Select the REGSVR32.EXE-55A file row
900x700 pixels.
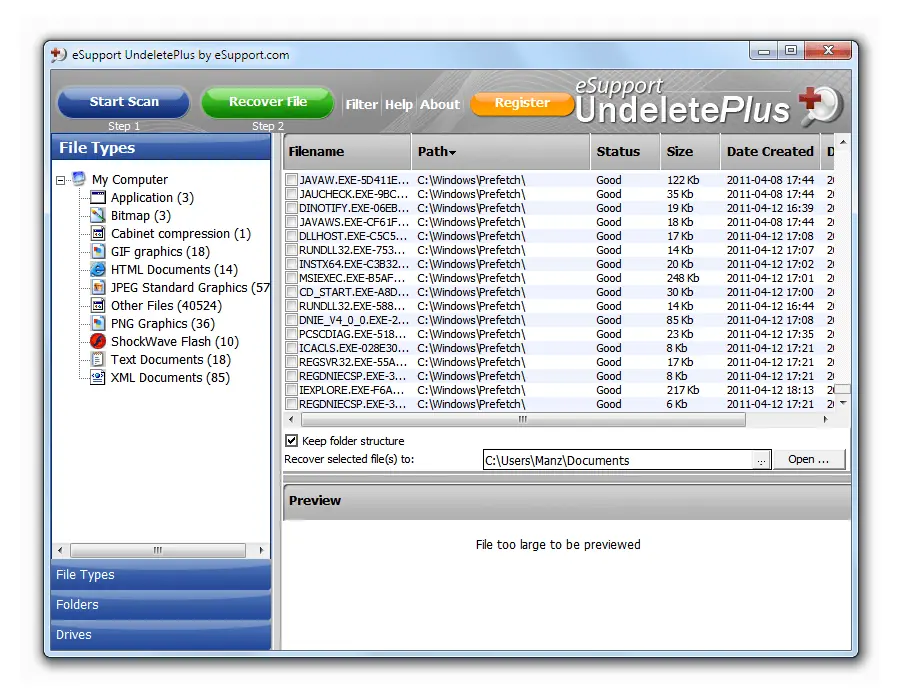[x=560, y=362]
